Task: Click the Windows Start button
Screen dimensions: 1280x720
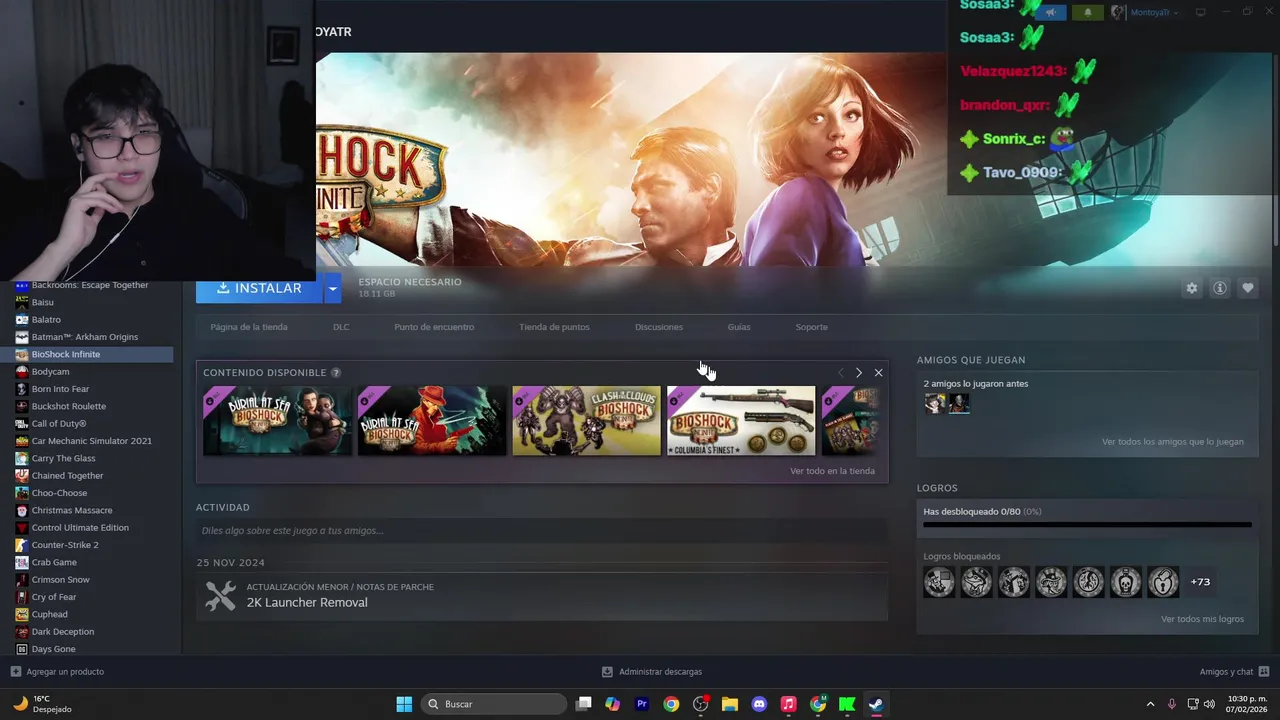Action: pos(404,704)
